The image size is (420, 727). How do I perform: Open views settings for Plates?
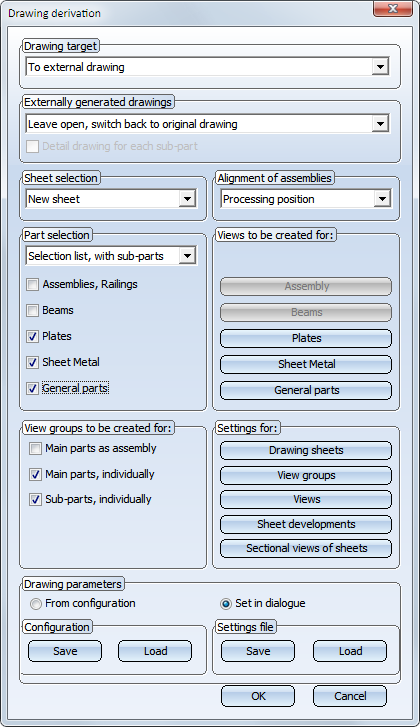click(x=306, y=338)
